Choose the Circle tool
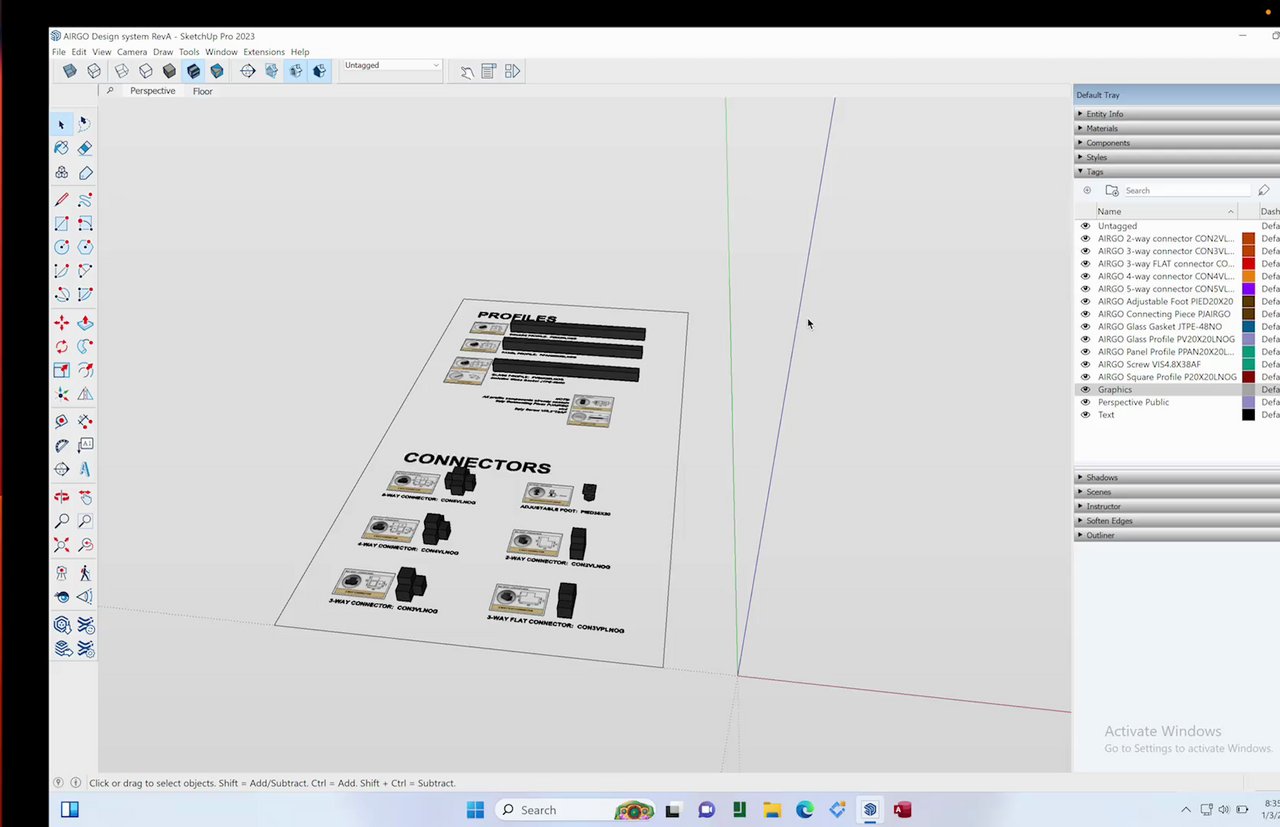The height and width of the screenshot is (827, 1280). tap(61, 247)
